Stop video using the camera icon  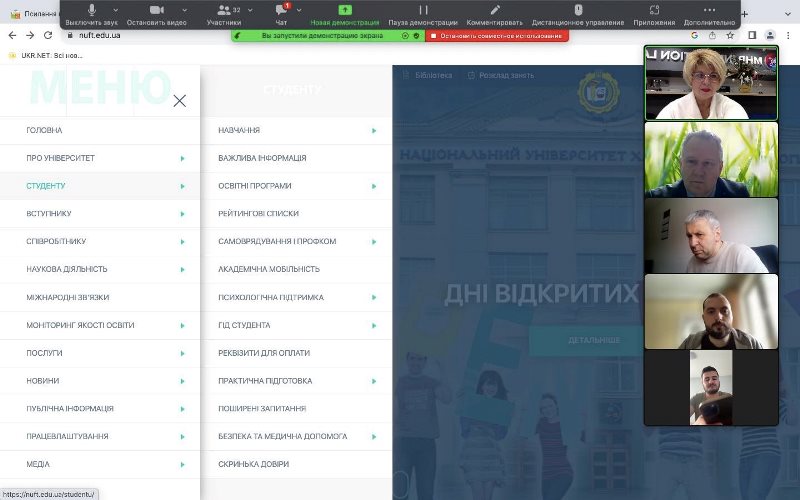157,11
